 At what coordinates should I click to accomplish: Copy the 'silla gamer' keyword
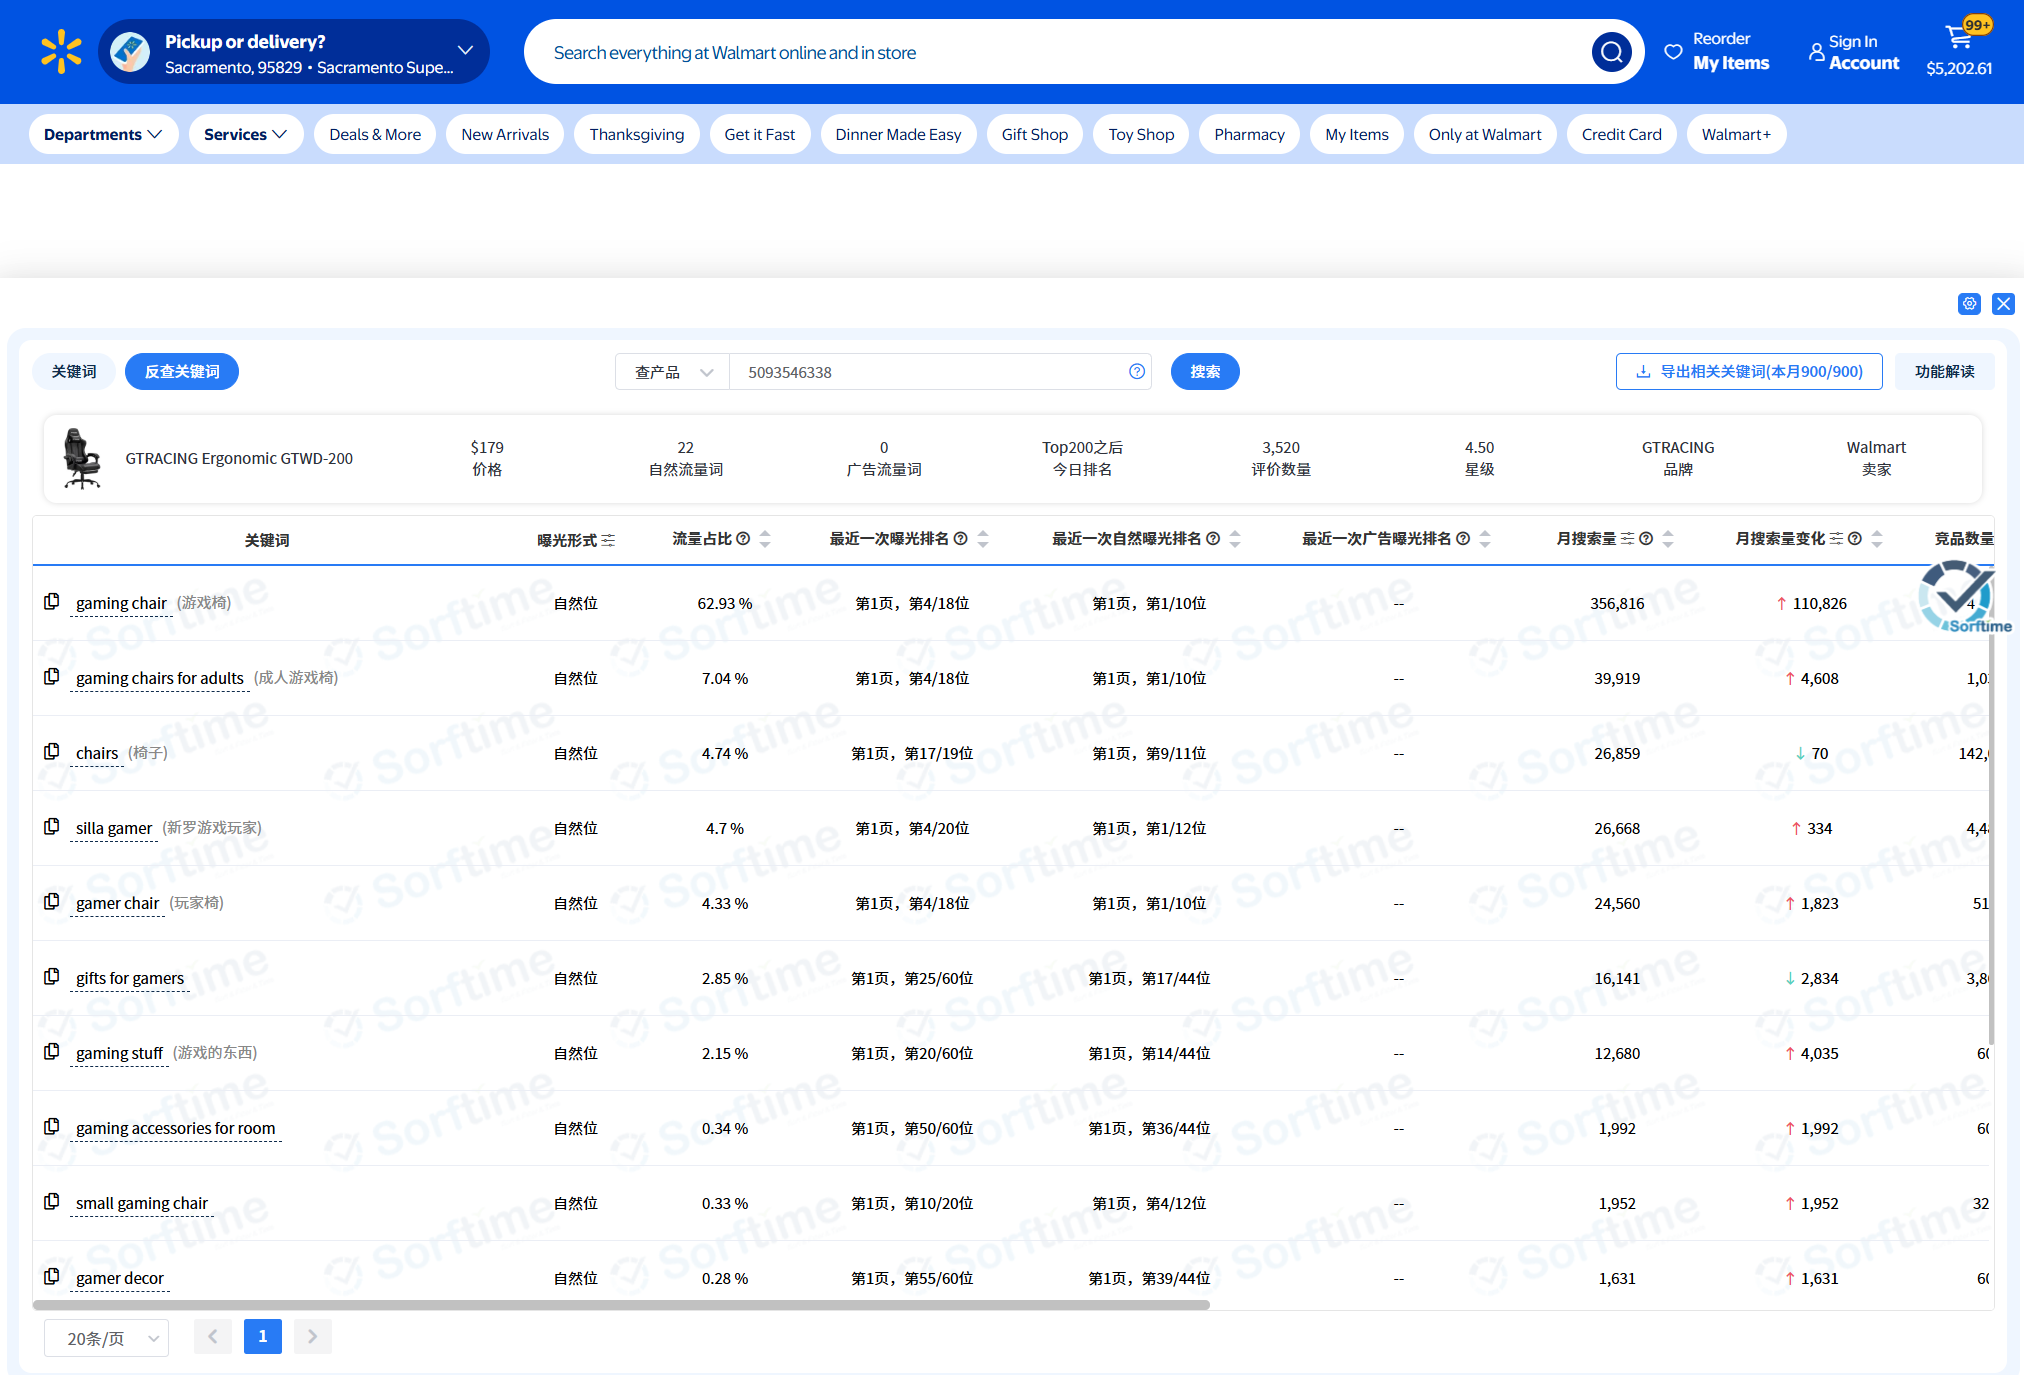tap(52, 827)
